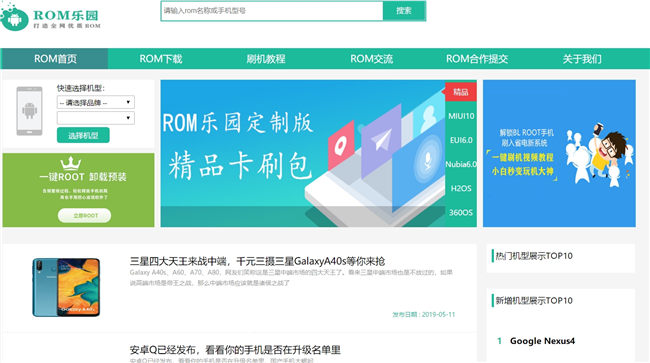Click the grey phone icon in model selector

pyautogui.click(x=29, y=111)
